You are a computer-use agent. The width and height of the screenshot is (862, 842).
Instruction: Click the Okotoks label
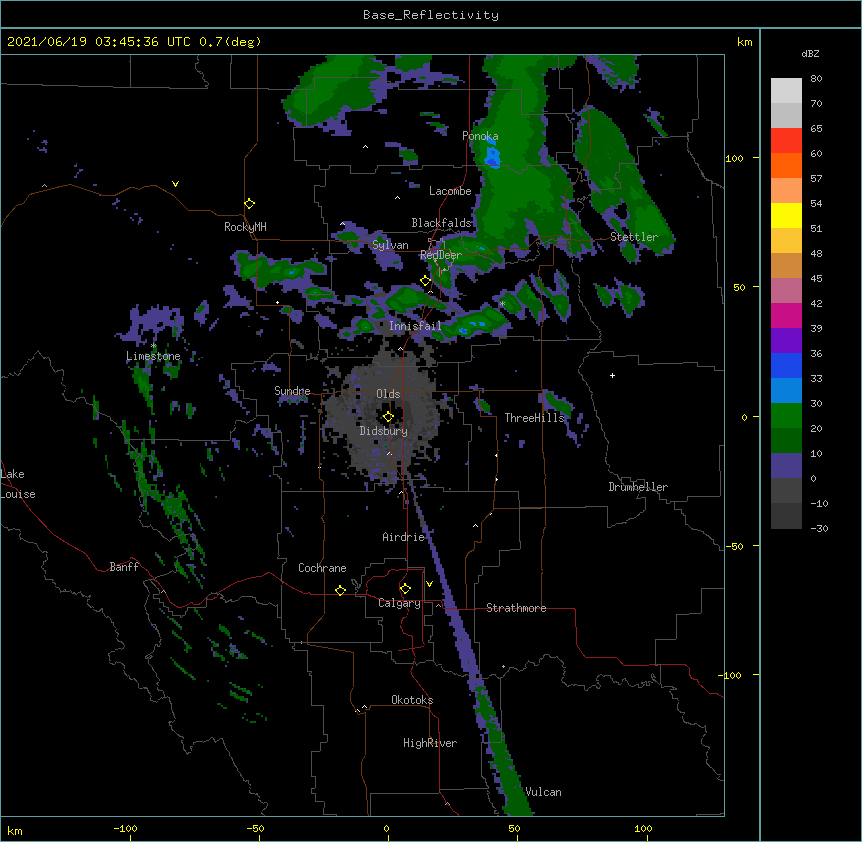(412, 700)
